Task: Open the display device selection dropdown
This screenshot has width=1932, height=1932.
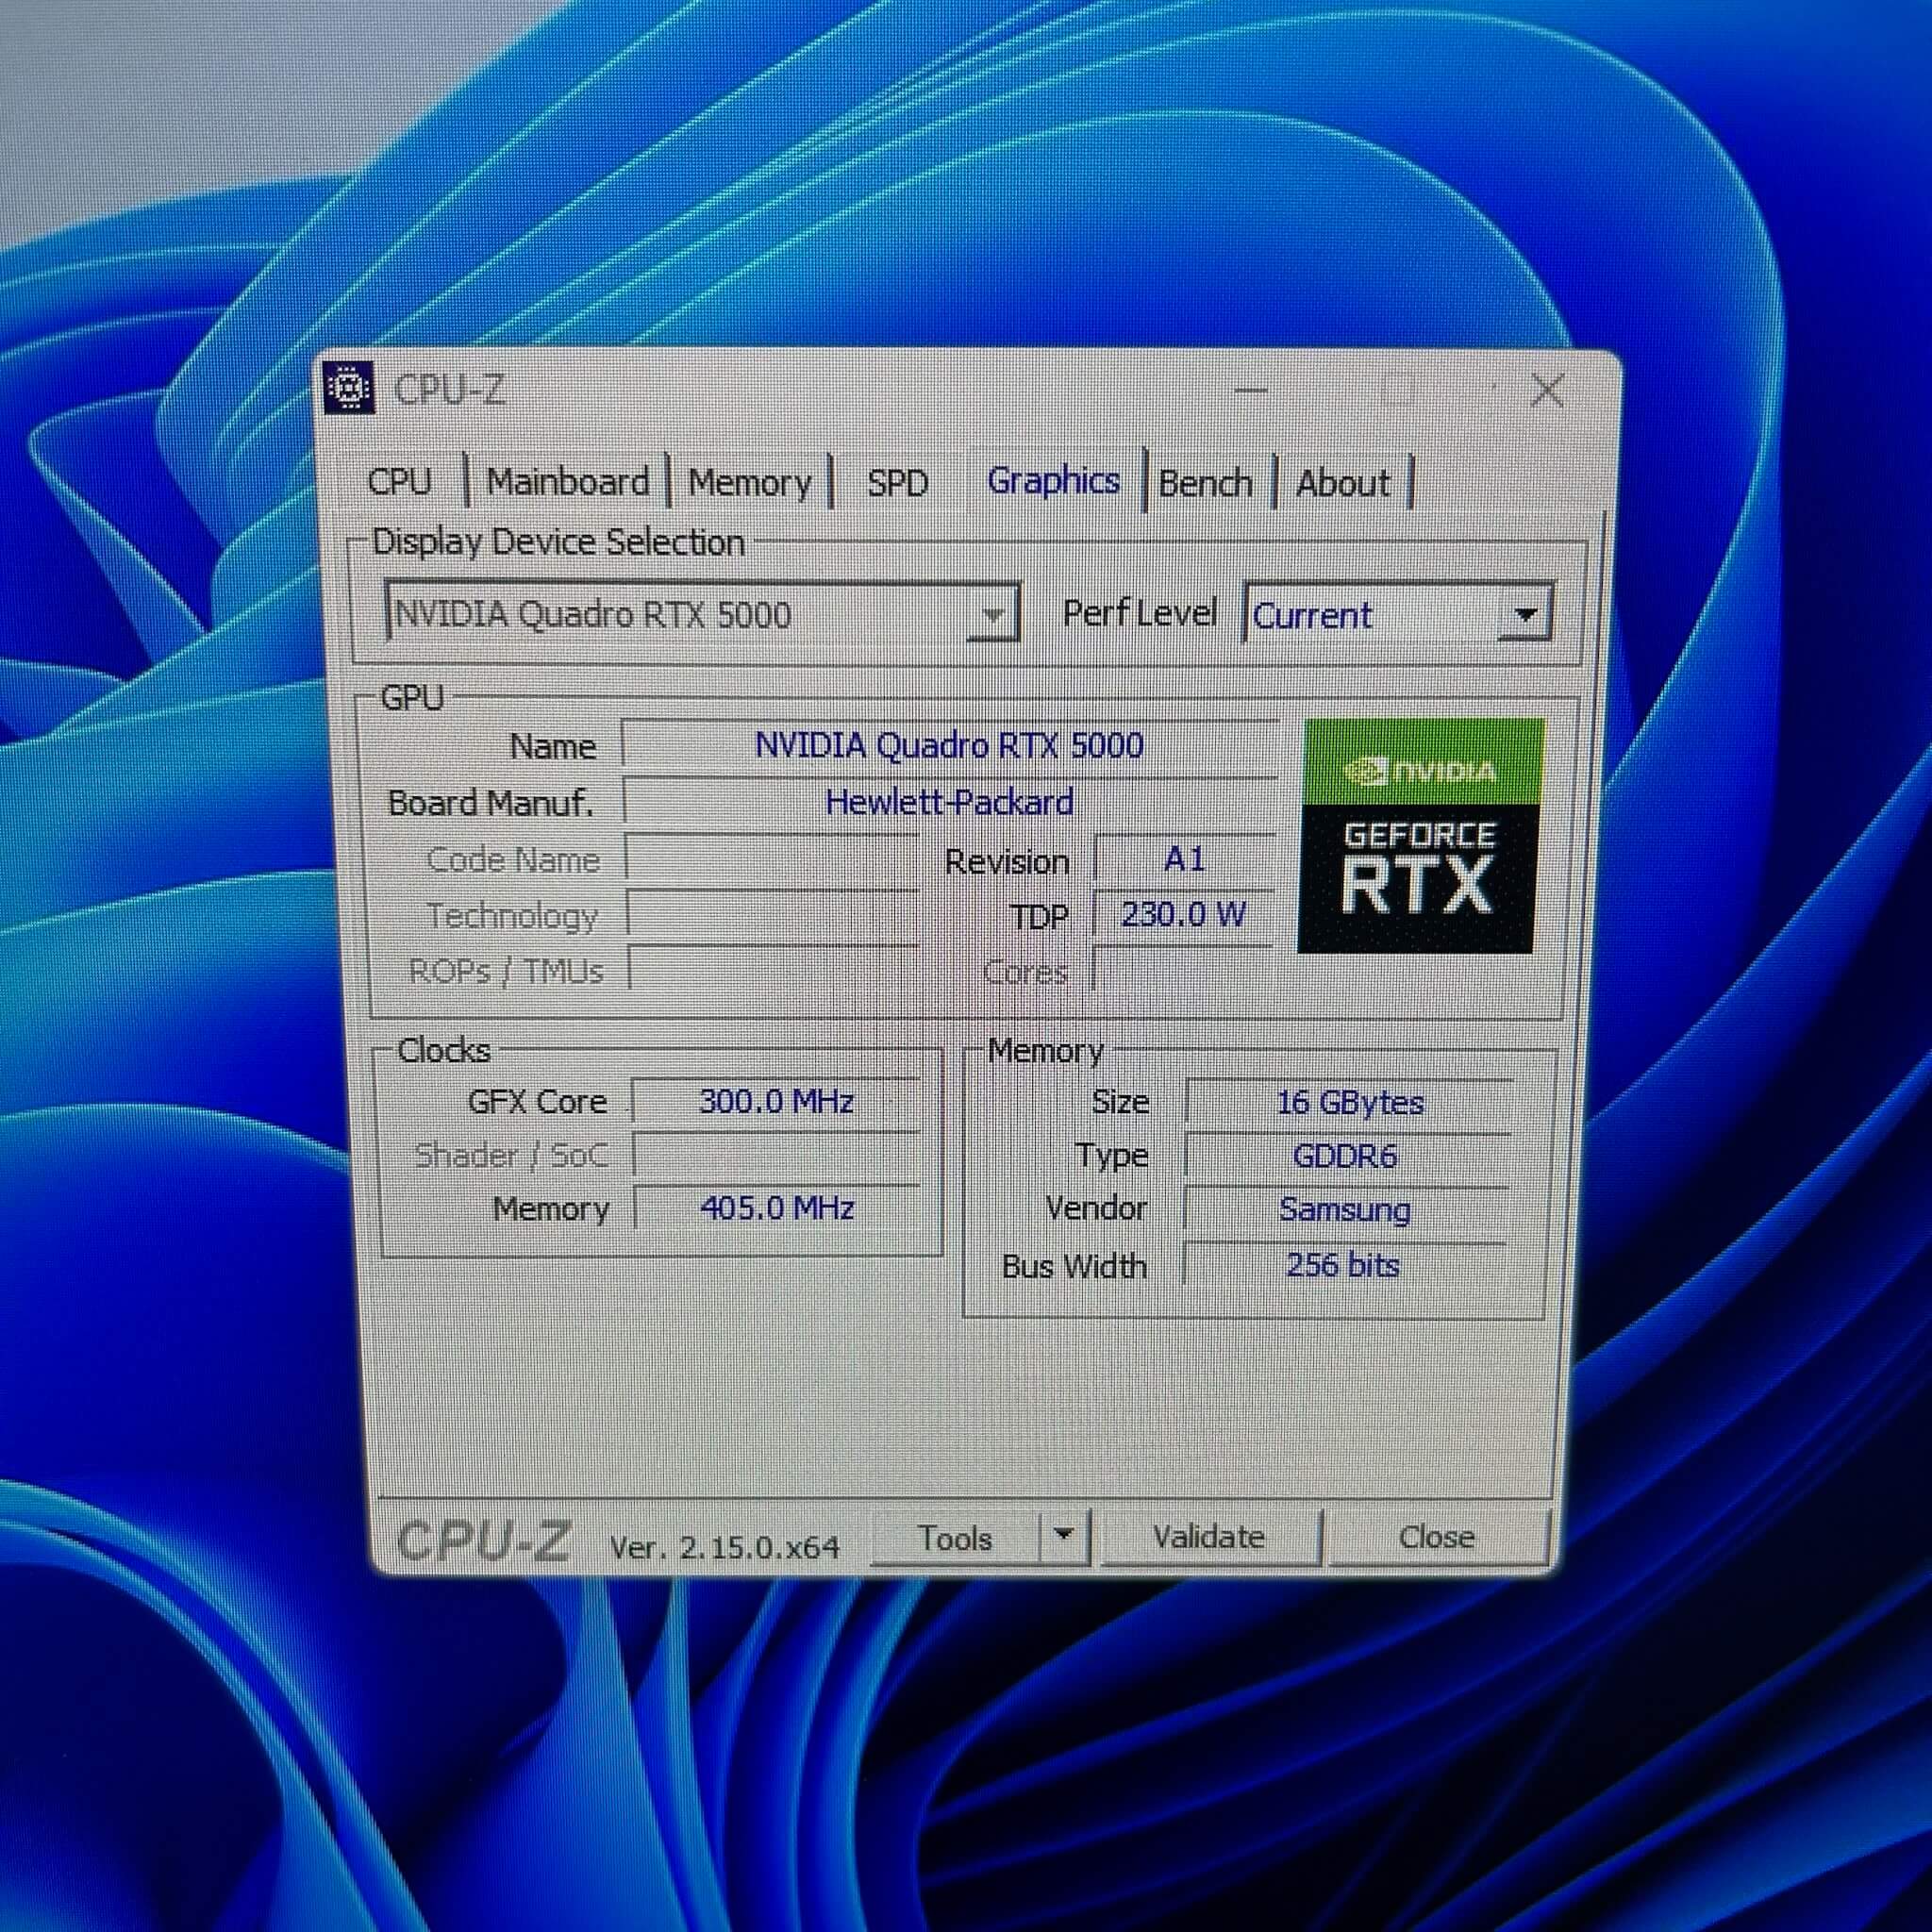Action: pos(702,613)
